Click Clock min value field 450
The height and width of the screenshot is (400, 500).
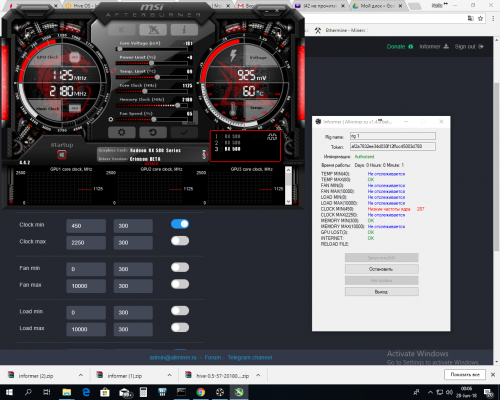coord(86,226)
